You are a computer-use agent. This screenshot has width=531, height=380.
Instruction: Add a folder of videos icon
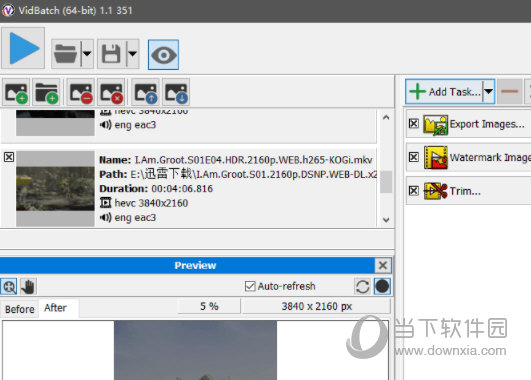(x=46, y=92)
